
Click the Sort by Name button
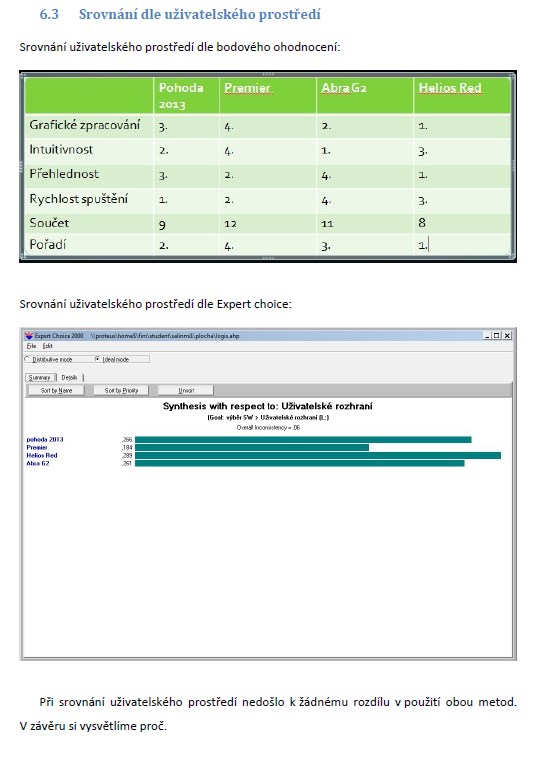point(56,390)
